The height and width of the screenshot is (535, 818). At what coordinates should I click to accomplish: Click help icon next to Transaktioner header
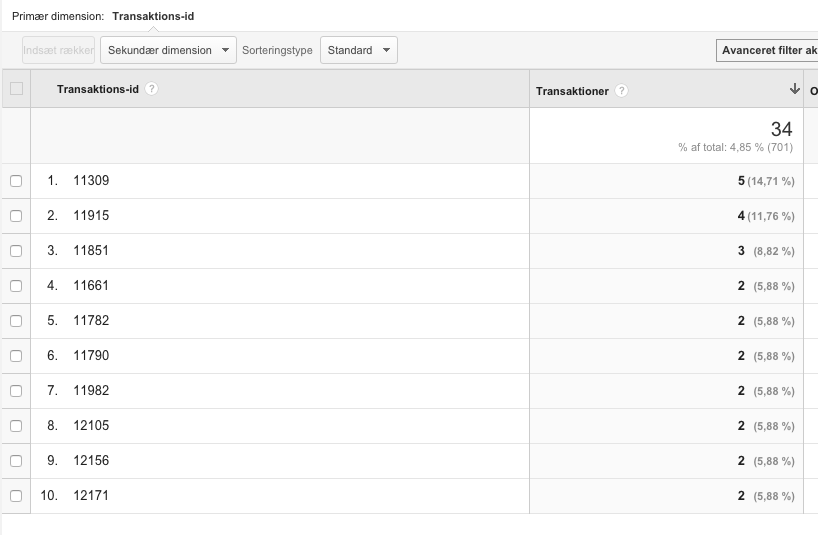pyautogui.click(x=622, y=91)
